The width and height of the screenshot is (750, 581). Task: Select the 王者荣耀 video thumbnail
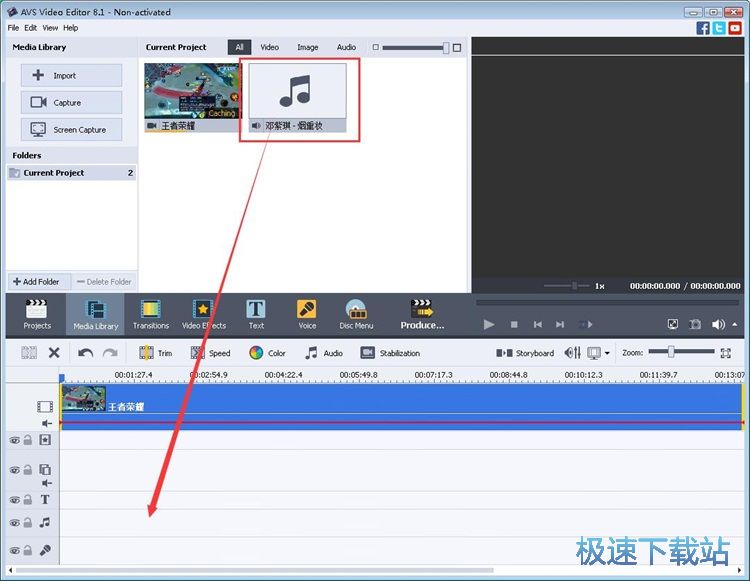click(193, 98)
